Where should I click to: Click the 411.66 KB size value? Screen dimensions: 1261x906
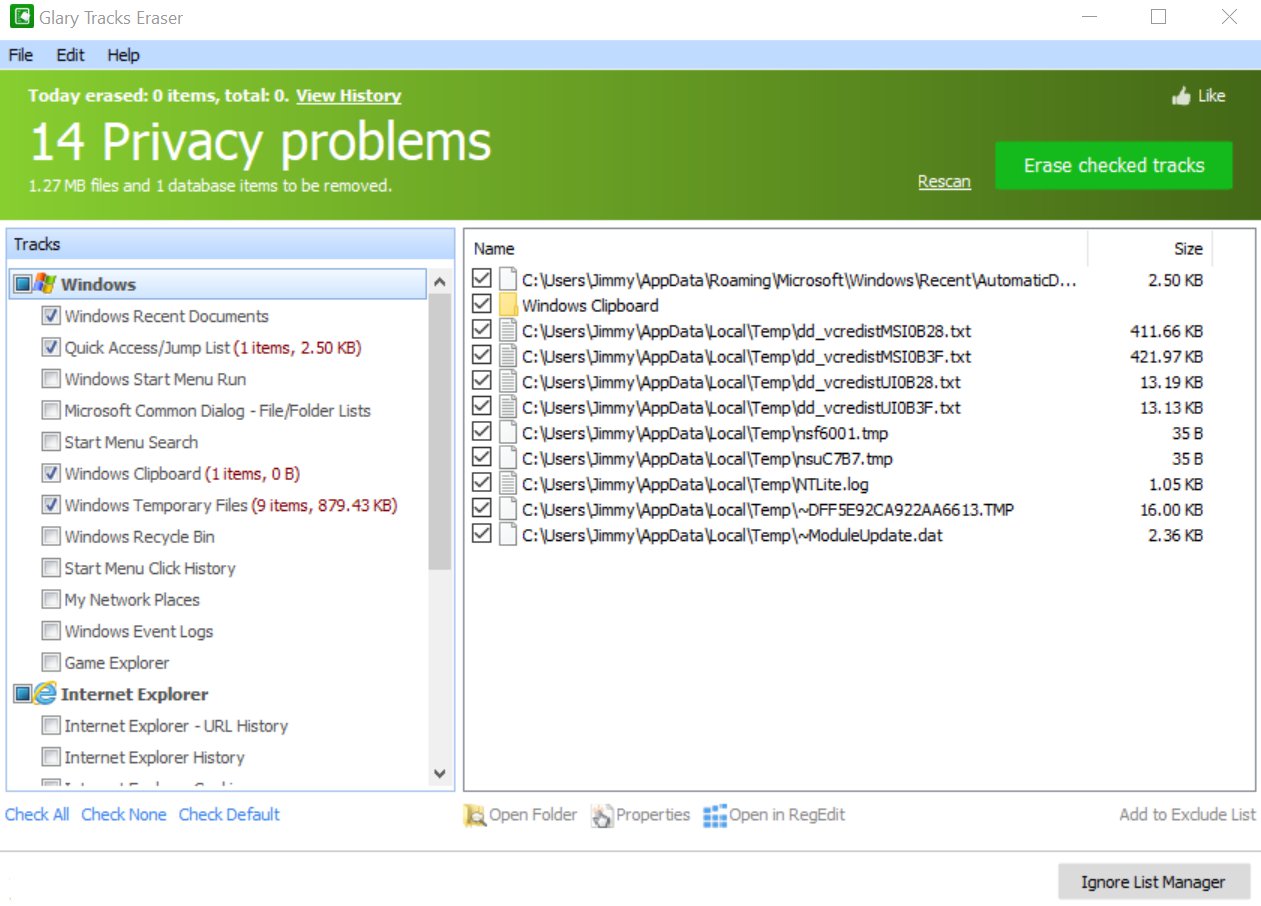point(1166,331)
